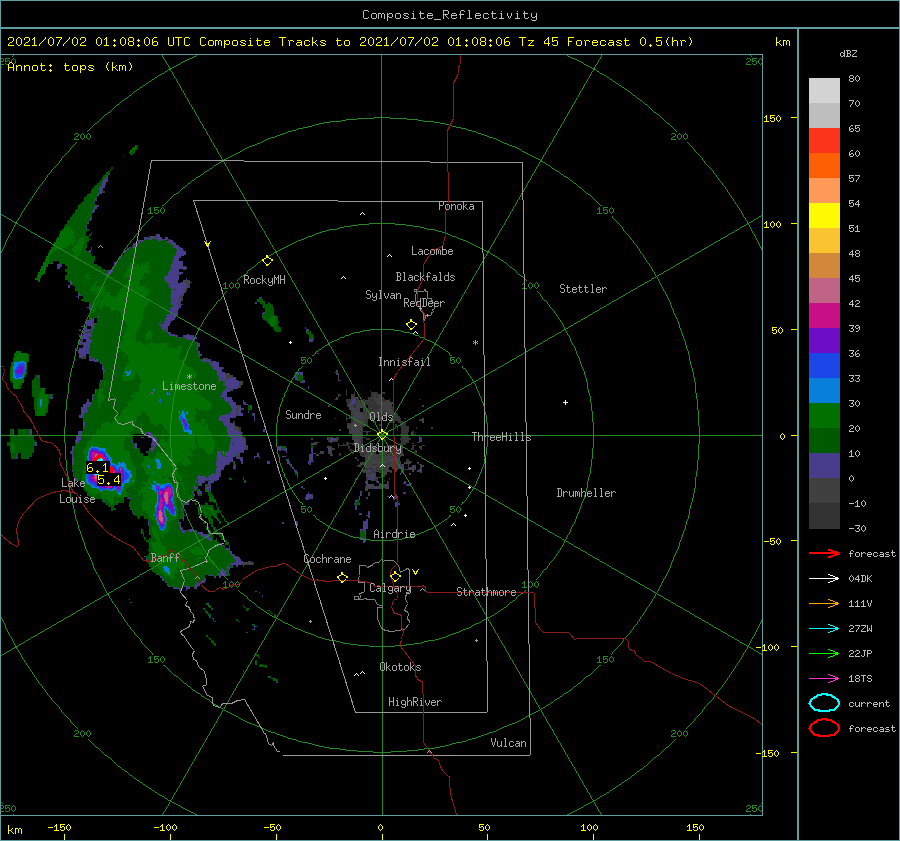Pick the green 22JP arrow legend icon
The height and width of the screenshot is (841, 900).
click(x=824, y=653)
